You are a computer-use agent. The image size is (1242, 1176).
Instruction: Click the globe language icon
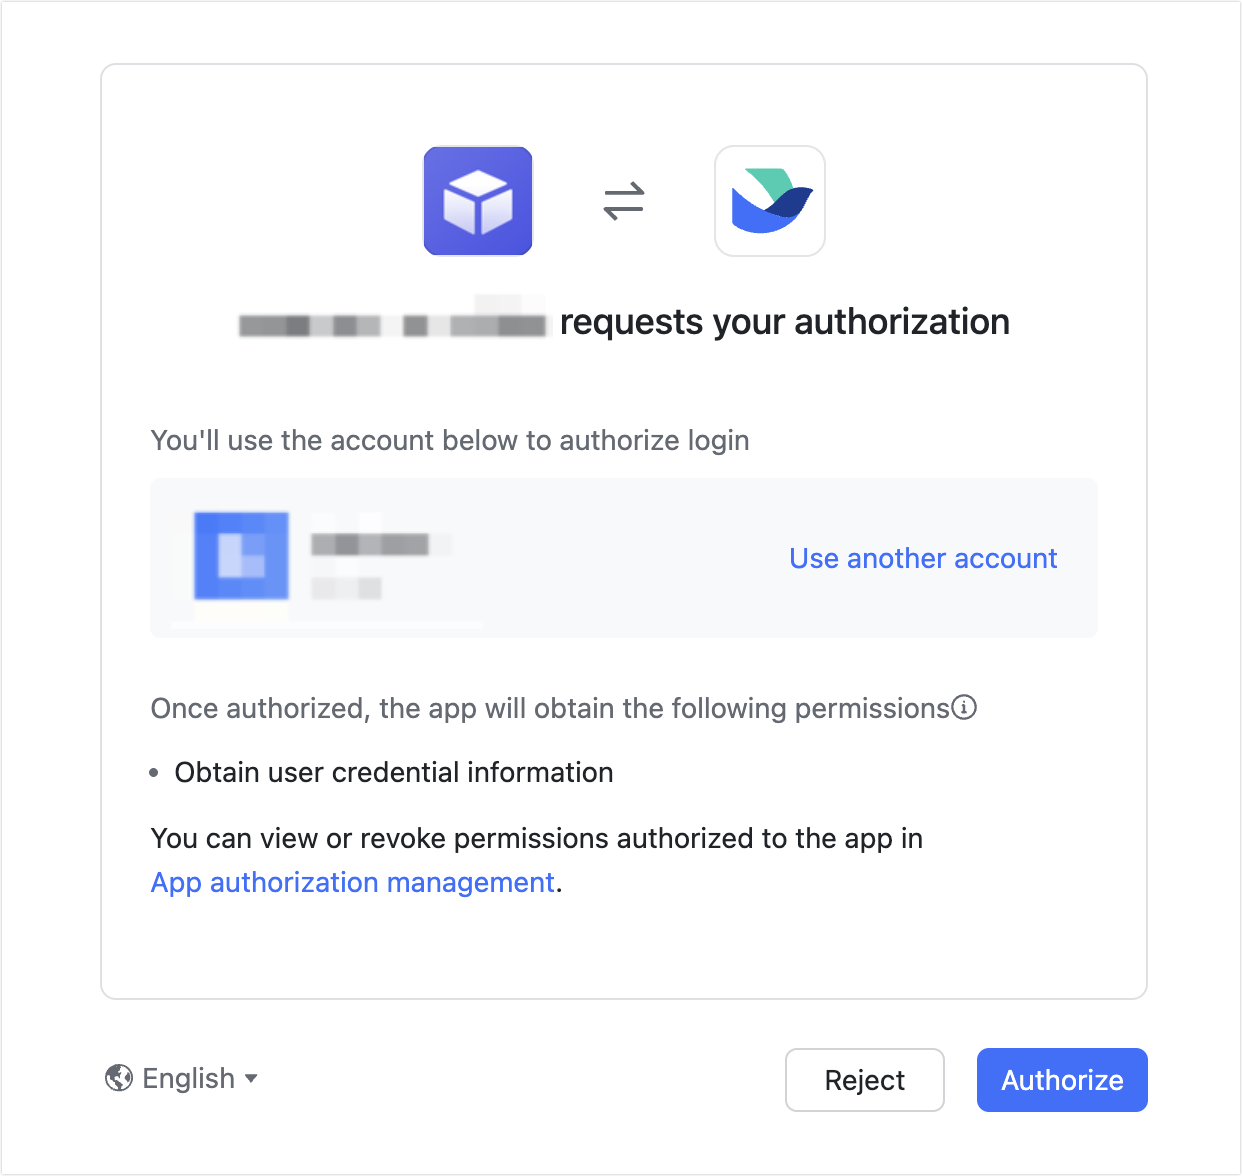point(119,1078)
